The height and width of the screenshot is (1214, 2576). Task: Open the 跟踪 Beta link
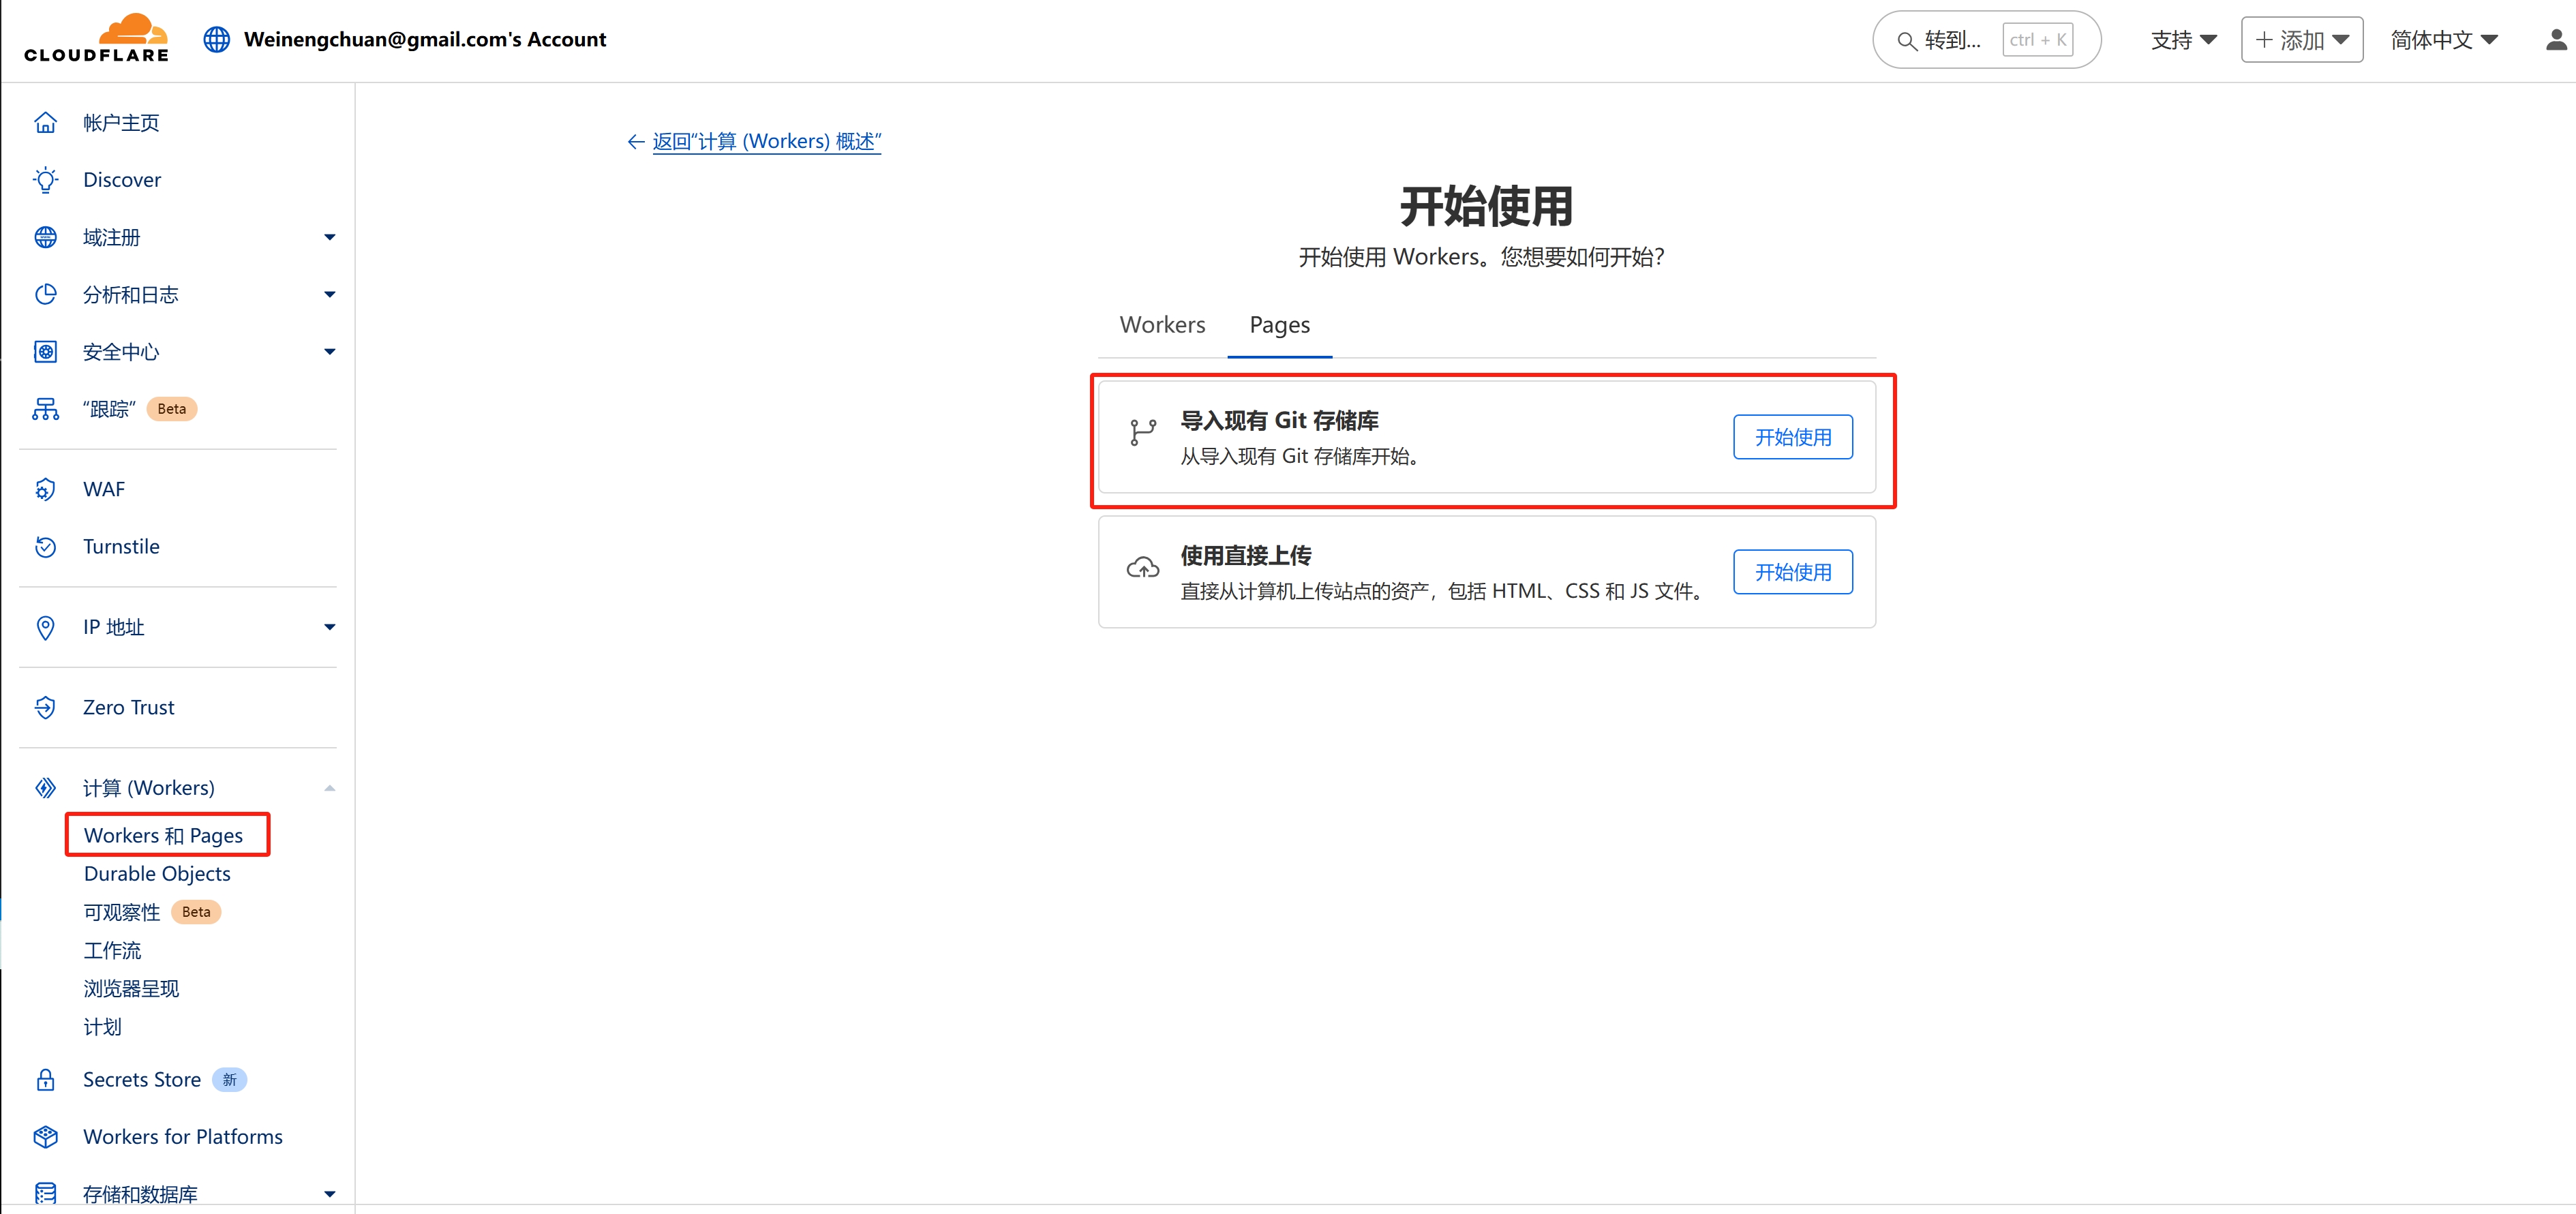click(x=140, y=409)
